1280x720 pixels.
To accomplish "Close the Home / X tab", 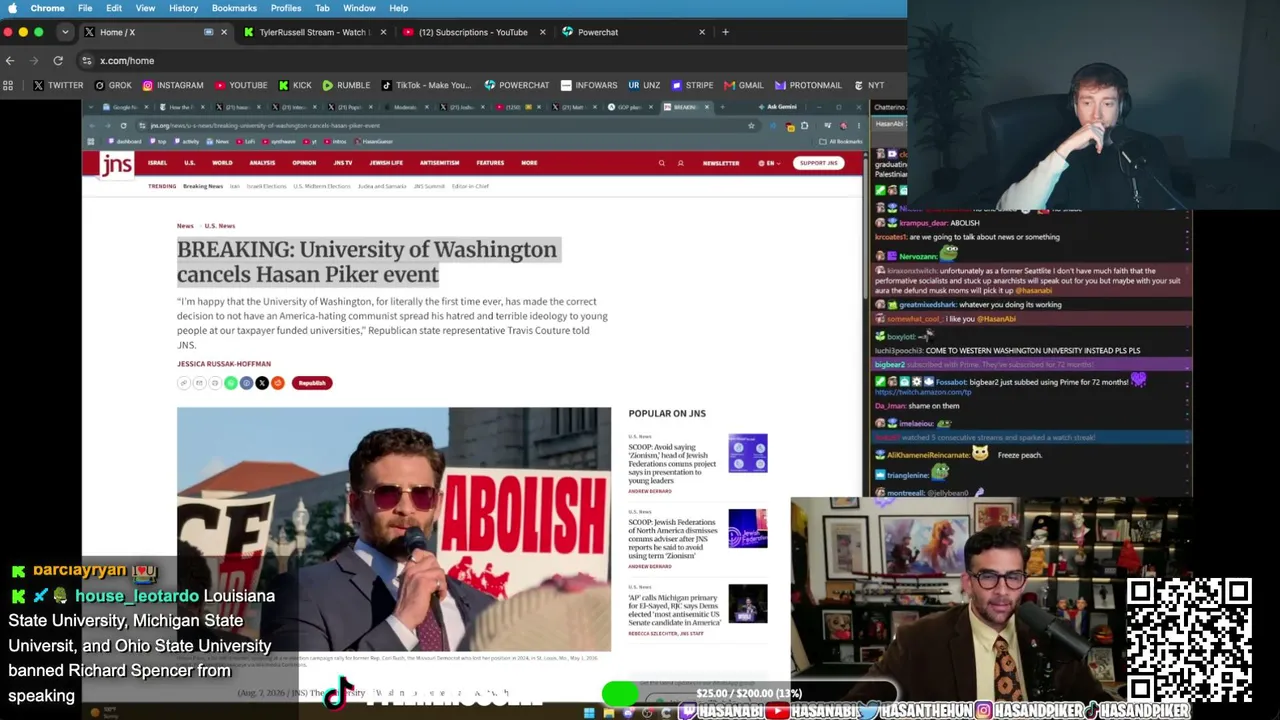I will click(x=224, y=32).
